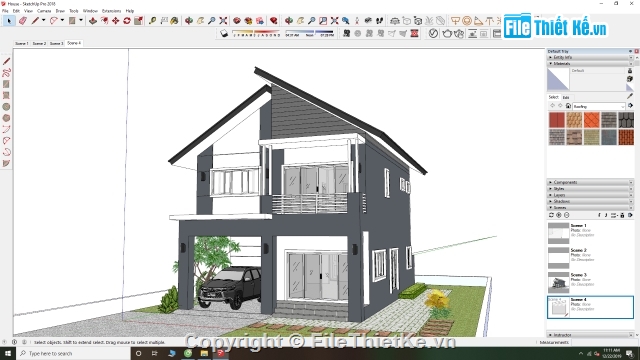
Task: Open File Explorer from the taskbar
Action: [204, 353]
